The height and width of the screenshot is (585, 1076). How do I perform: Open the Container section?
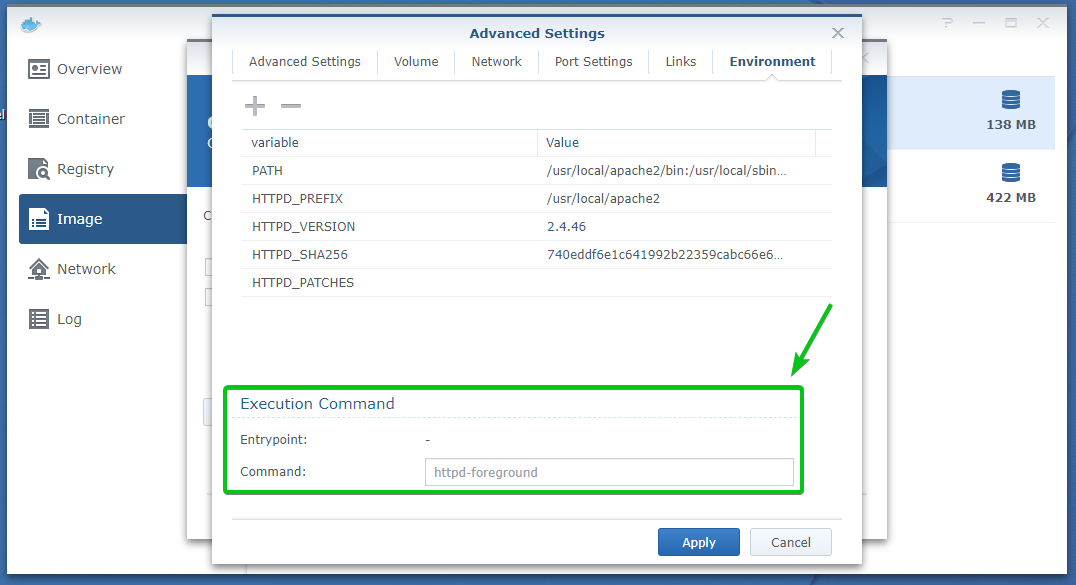[90, 119]
